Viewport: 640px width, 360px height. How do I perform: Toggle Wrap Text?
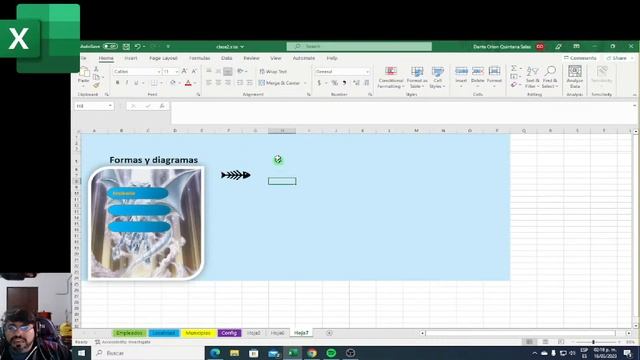(273, 71)
